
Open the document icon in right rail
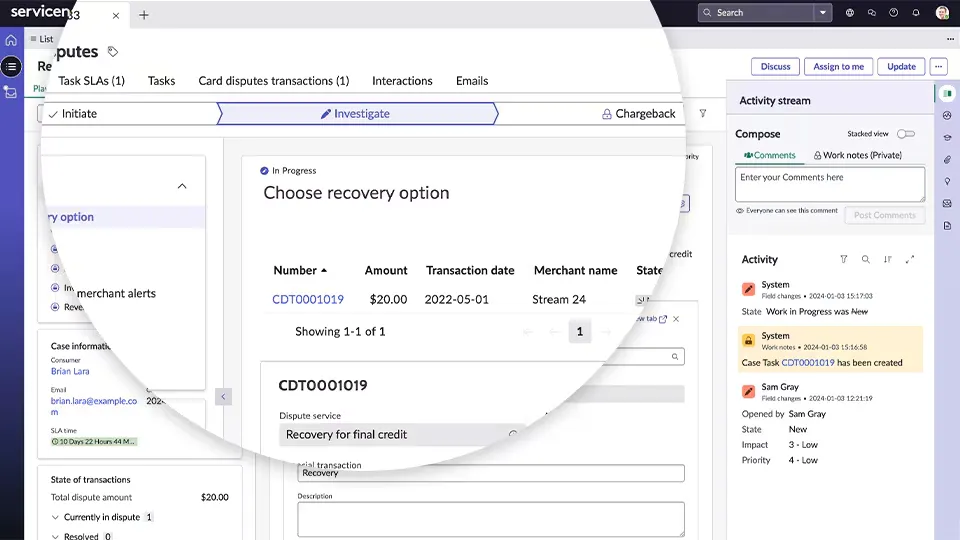pyautogui.click(x=947, y=226)
